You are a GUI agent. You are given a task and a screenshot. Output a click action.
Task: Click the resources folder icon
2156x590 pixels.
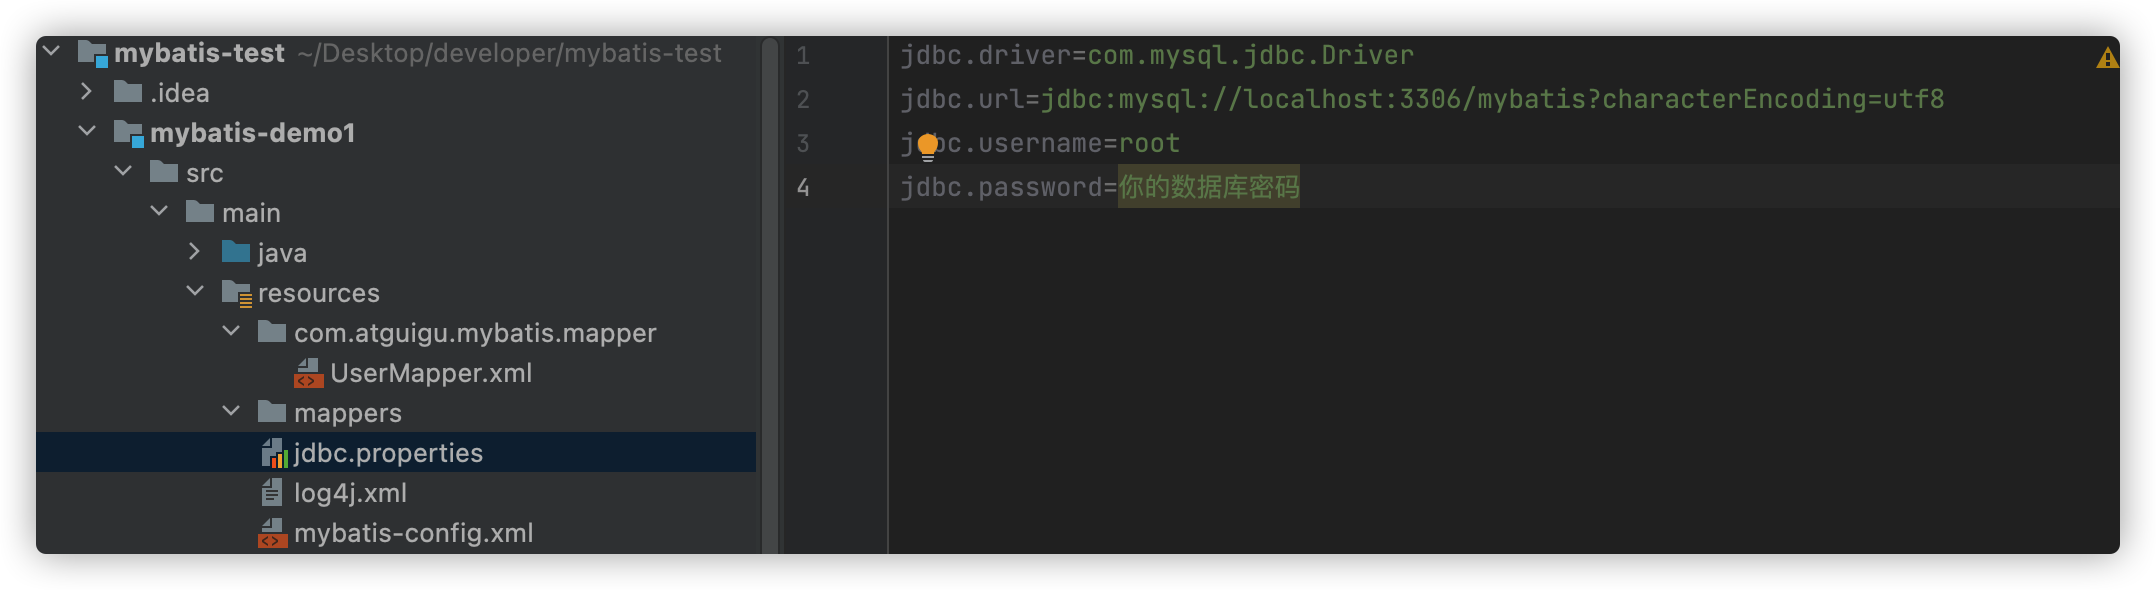point(234,292)
